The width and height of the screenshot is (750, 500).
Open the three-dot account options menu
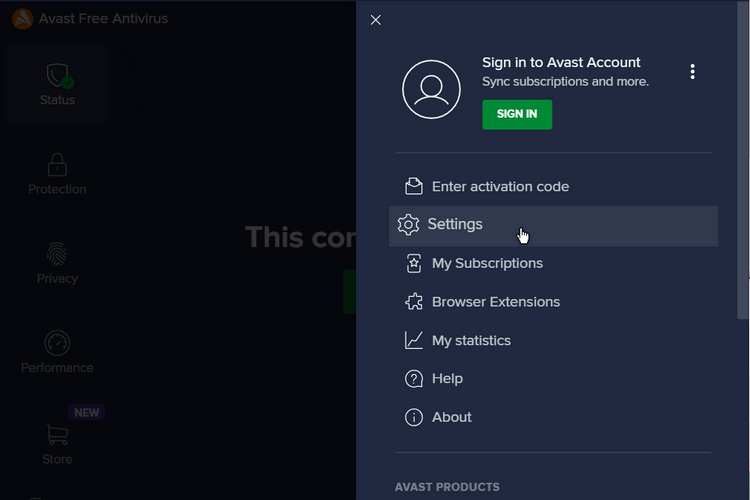(692, 72)
